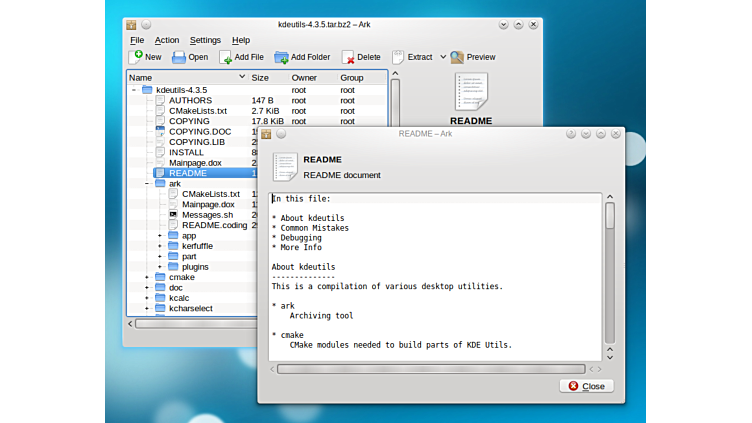Expand the cmake folder node
This screenshot has height=423, width=752.
(x=147, y=277)
